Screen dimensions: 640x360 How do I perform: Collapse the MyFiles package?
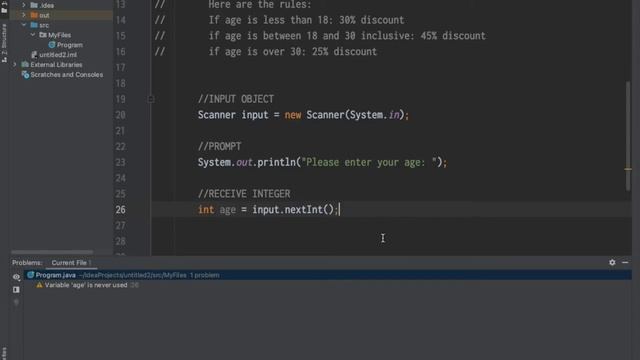click(x=33, y=35)
